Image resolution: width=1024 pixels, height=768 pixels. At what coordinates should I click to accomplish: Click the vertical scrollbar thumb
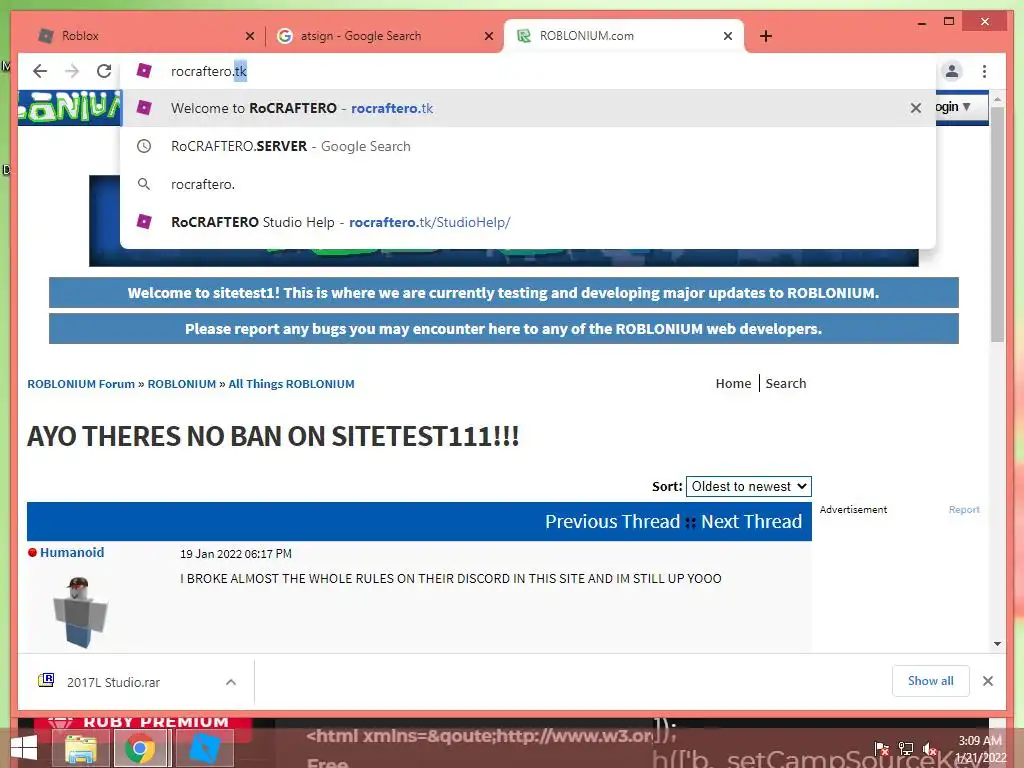pos(997,224)
